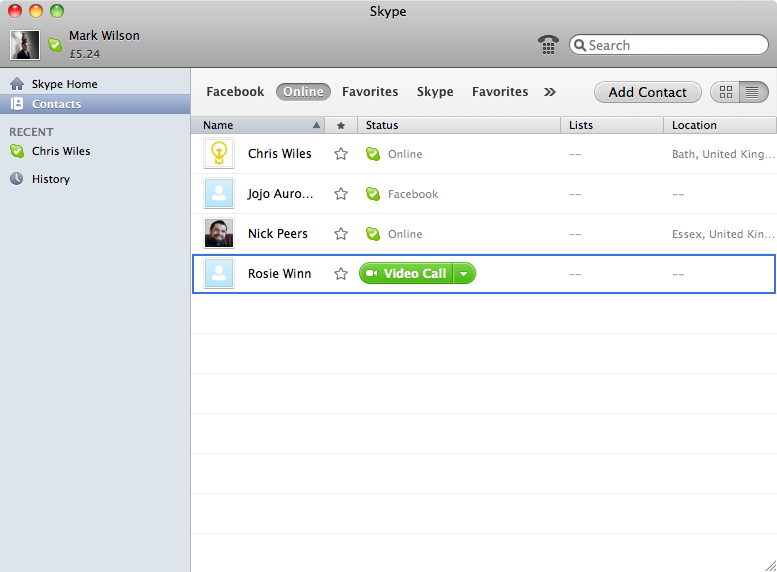Screen dimensions: 777x572
Task: Mark Chris Wiles as favorite star
Action: point(341,154)
